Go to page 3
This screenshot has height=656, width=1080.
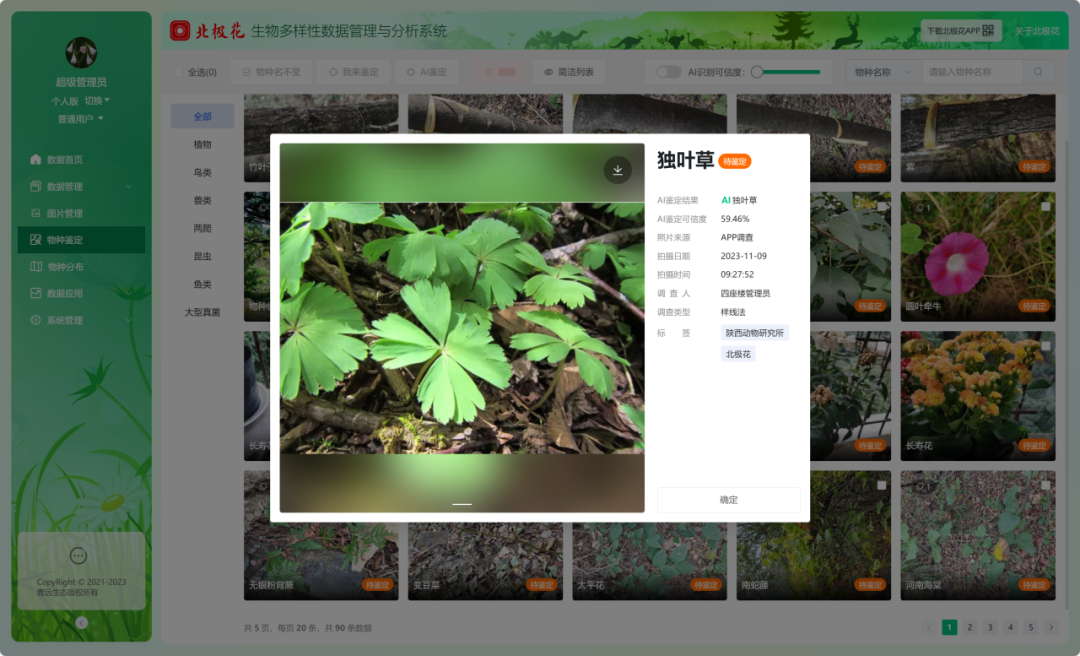tap(990, 627)
